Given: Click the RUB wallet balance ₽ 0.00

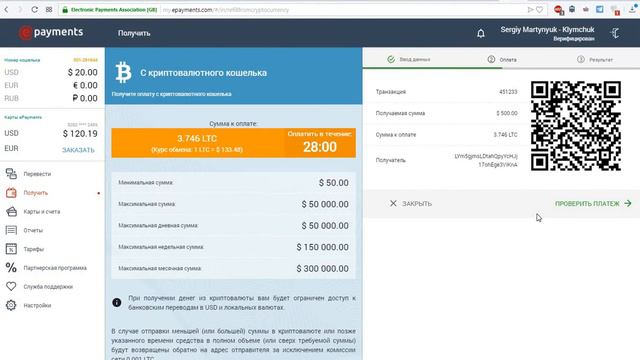Looking at the screenshot, I should [x=85, y=98].
